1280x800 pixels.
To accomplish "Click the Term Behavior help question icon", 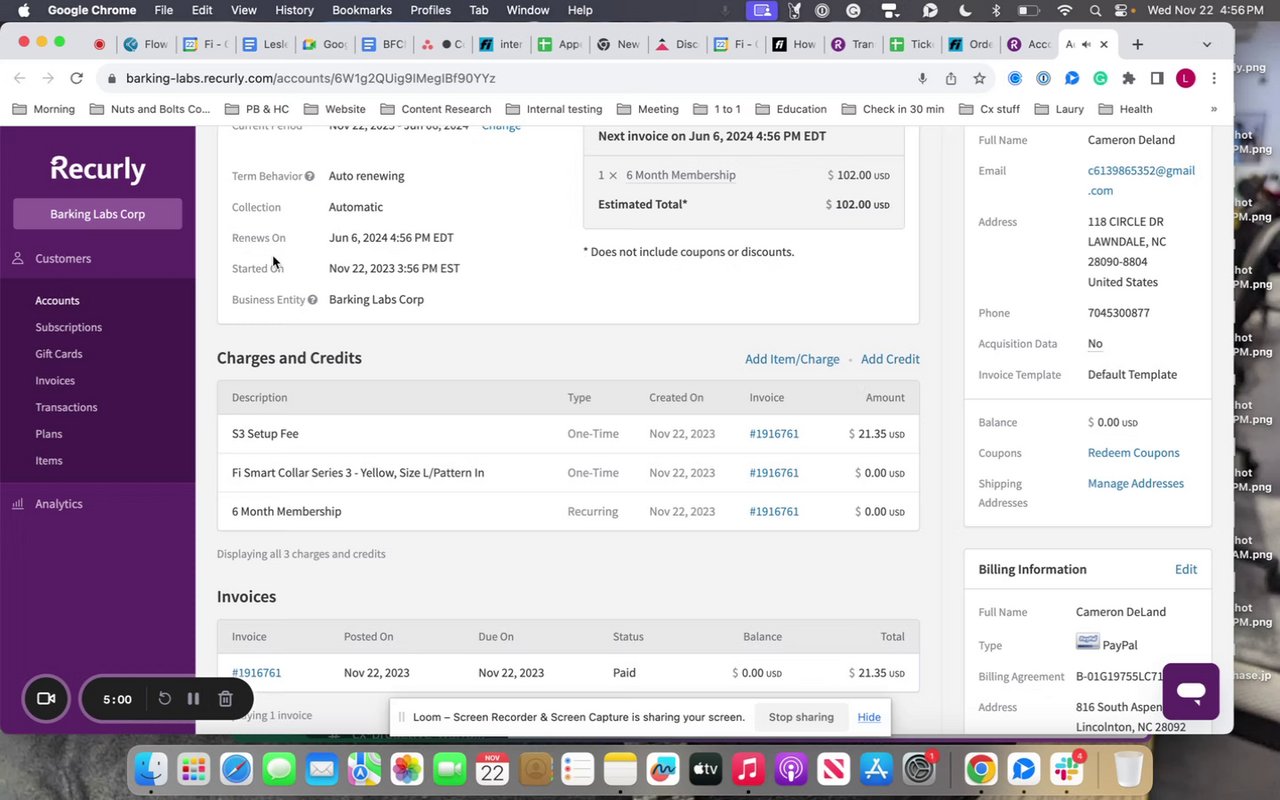I will (309, 176).
